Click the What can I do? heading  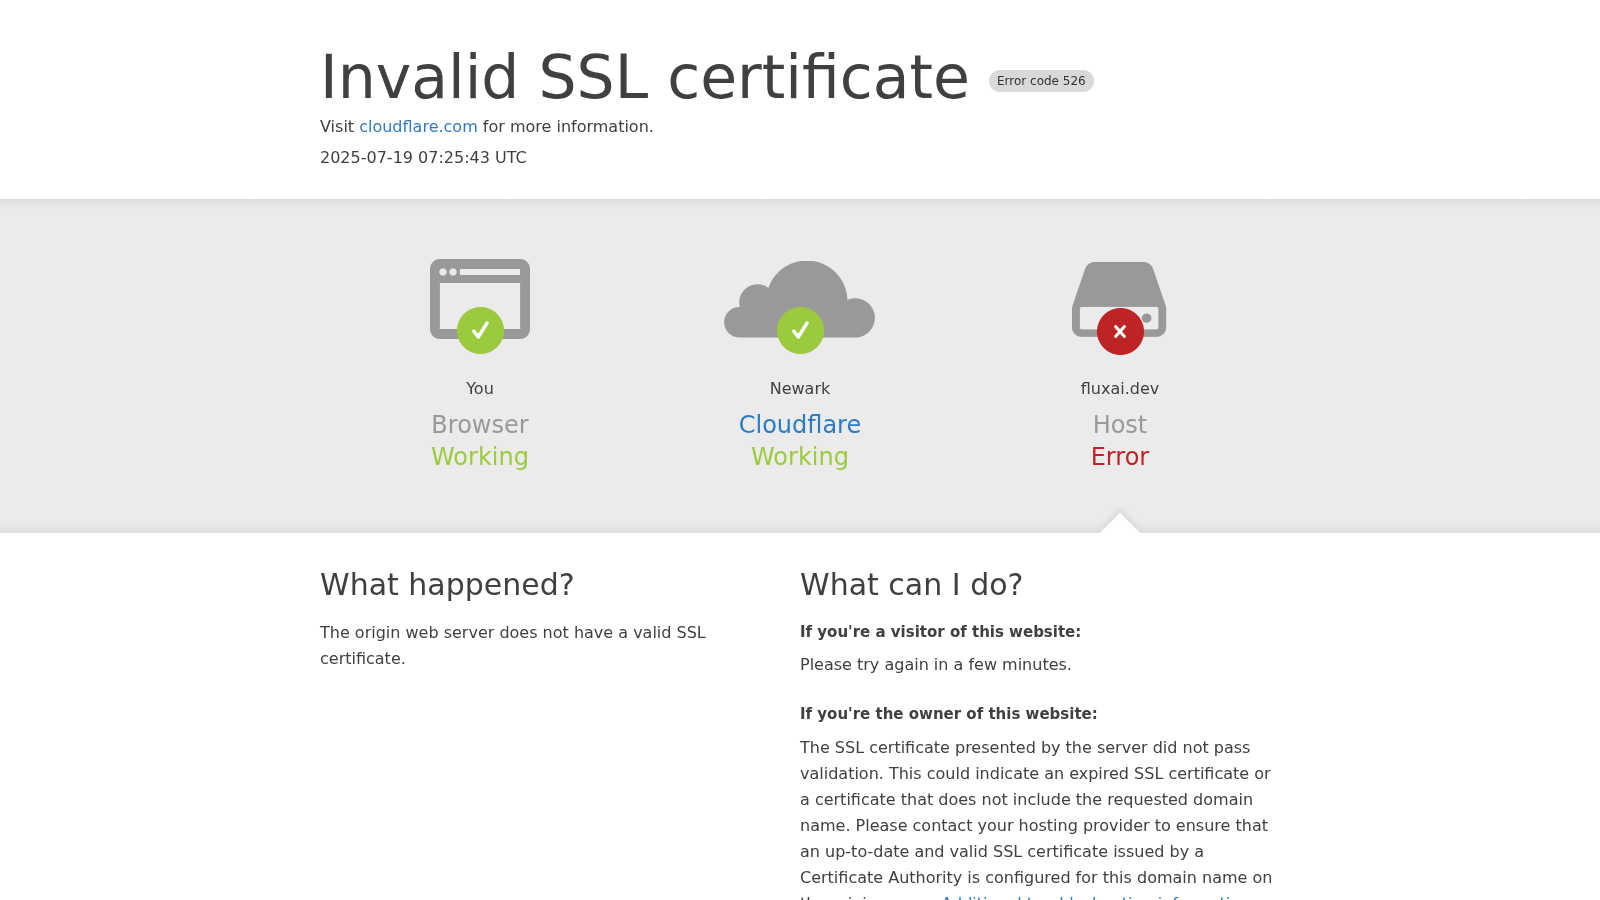[x=911, y=584]
